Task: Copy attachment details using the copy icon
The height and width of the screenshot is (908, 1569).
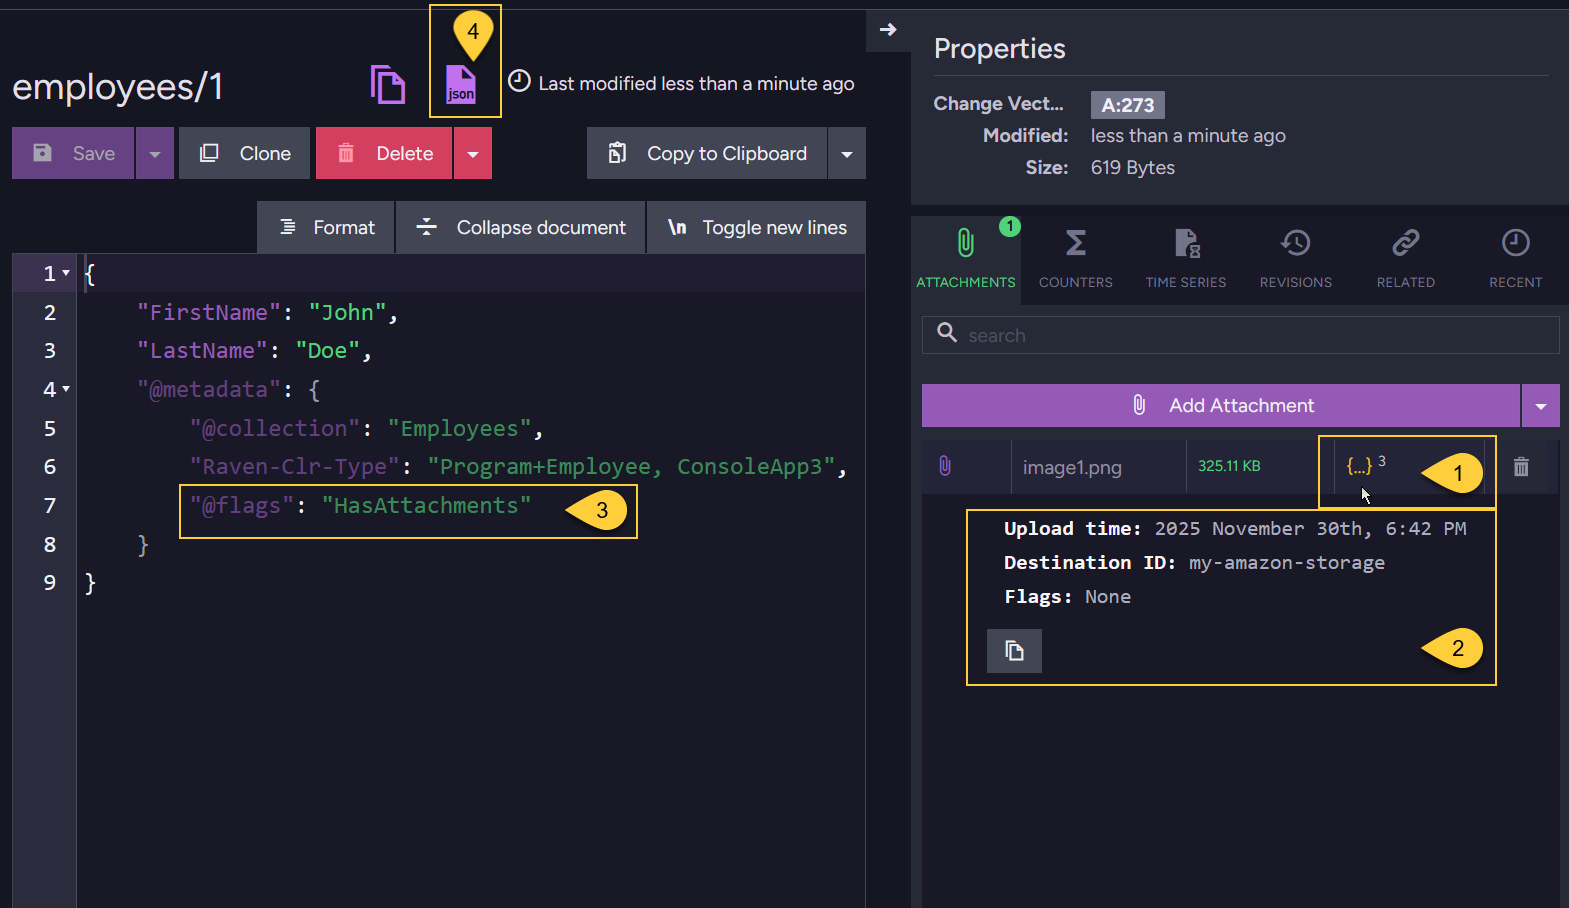Action: (1014, 651)
